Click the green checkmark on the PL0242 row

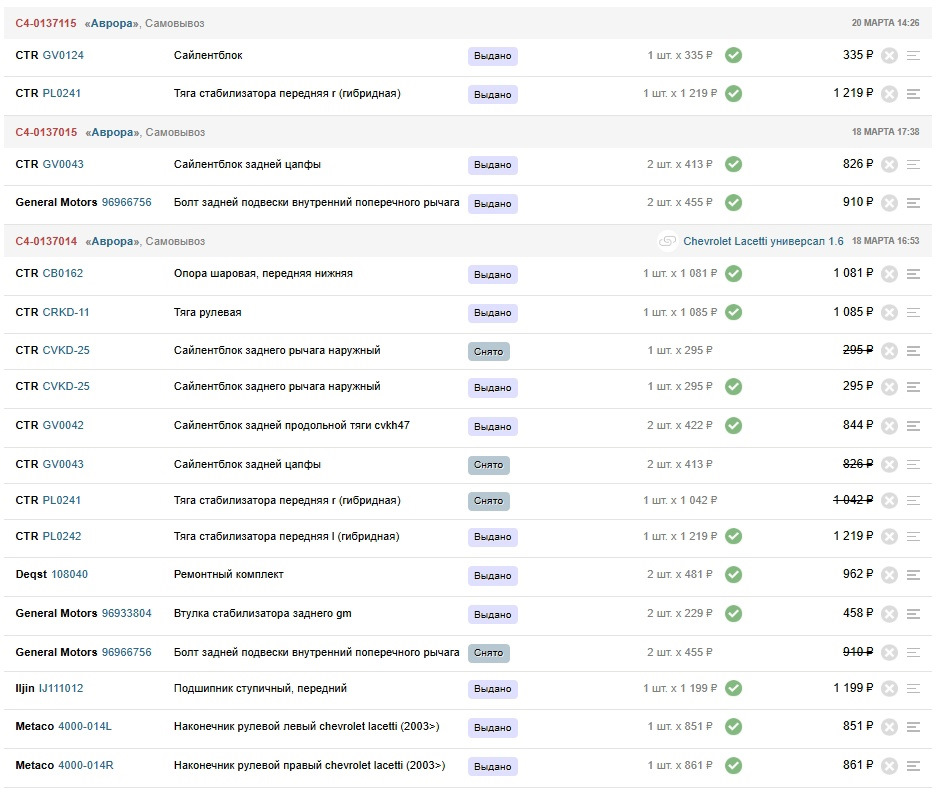click(x=733, y=536)
